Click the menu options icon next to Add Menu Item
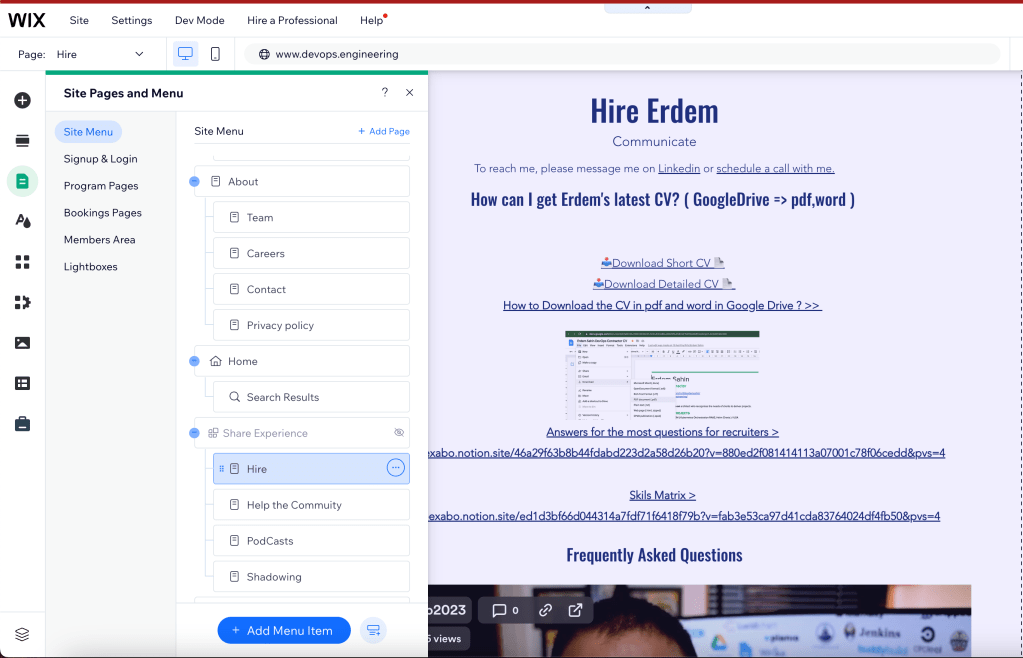 (373, 631)
